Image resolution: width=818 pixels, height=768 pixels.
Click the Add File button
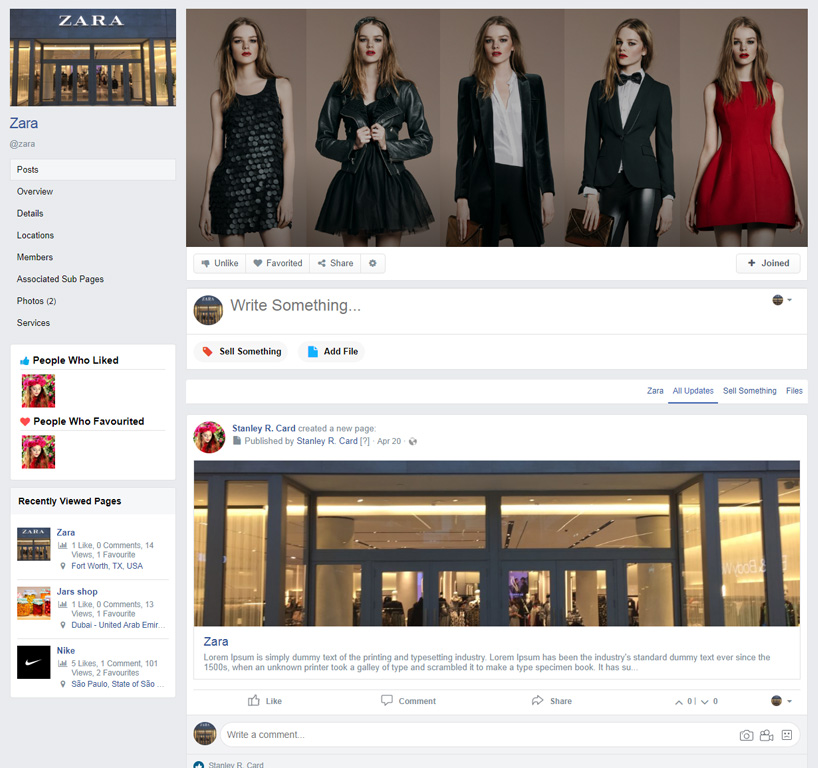(x=332, y=352)
